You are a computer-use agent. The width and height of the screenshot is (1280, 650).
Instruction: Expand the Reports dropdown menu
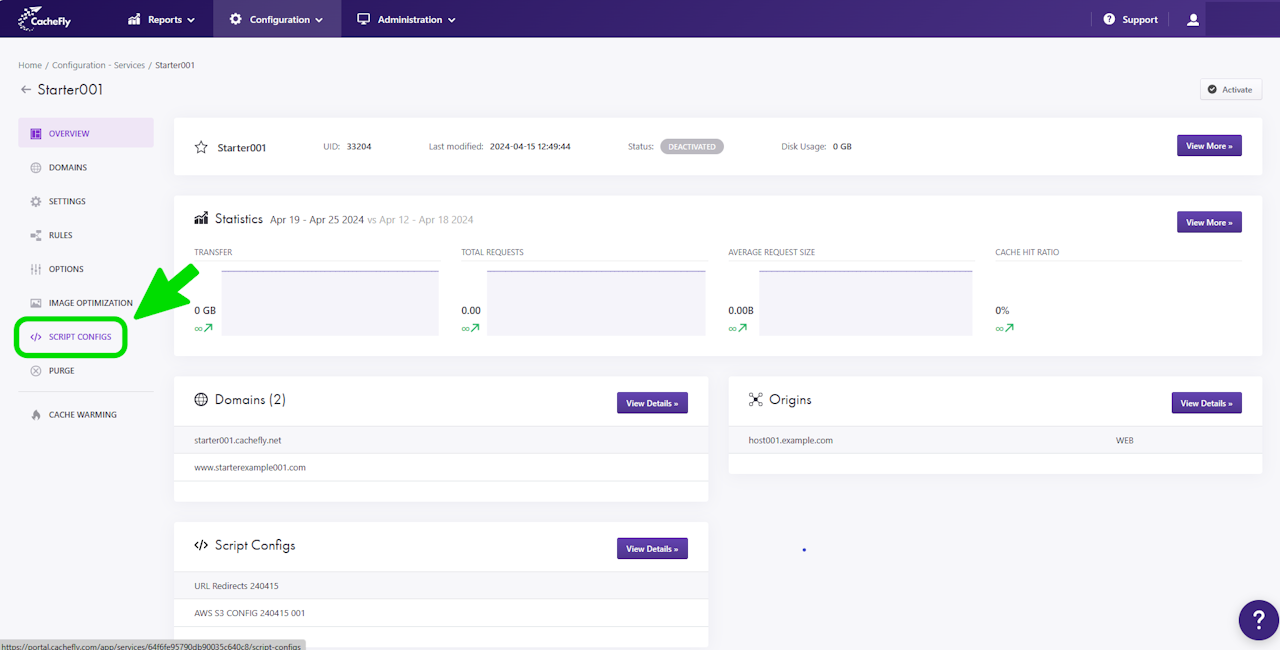[161, 19]
